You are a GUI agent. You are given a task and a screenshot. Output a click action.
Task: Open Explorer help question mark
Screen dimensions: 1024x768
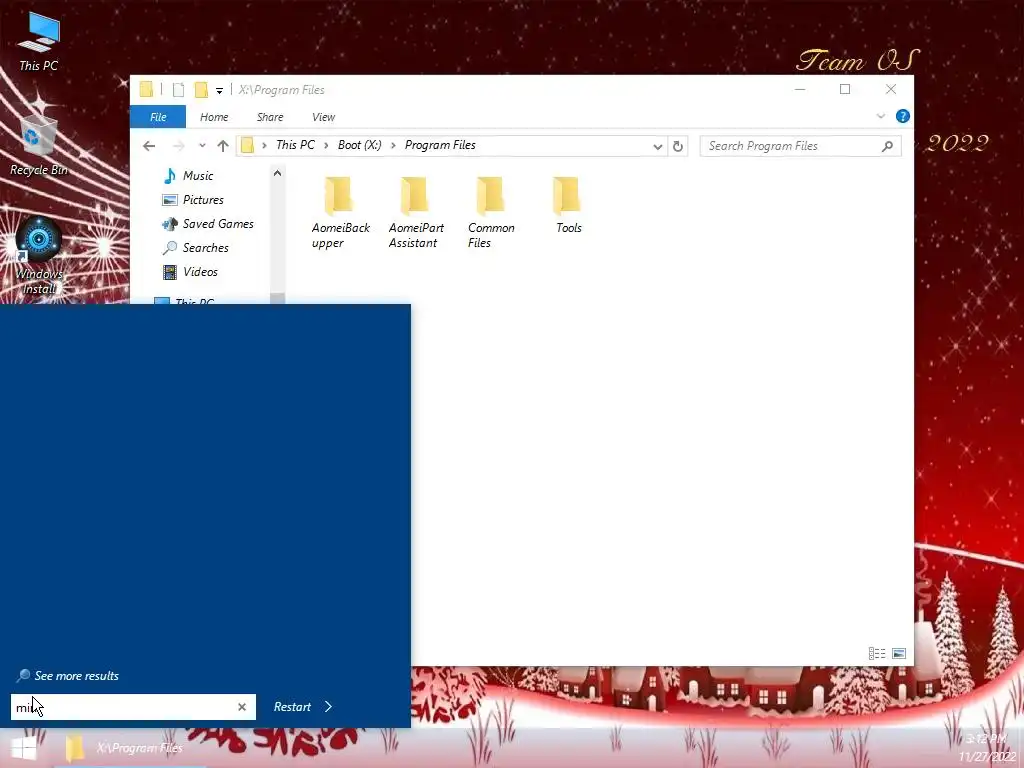pyautogui.click(x=903, y=116)
